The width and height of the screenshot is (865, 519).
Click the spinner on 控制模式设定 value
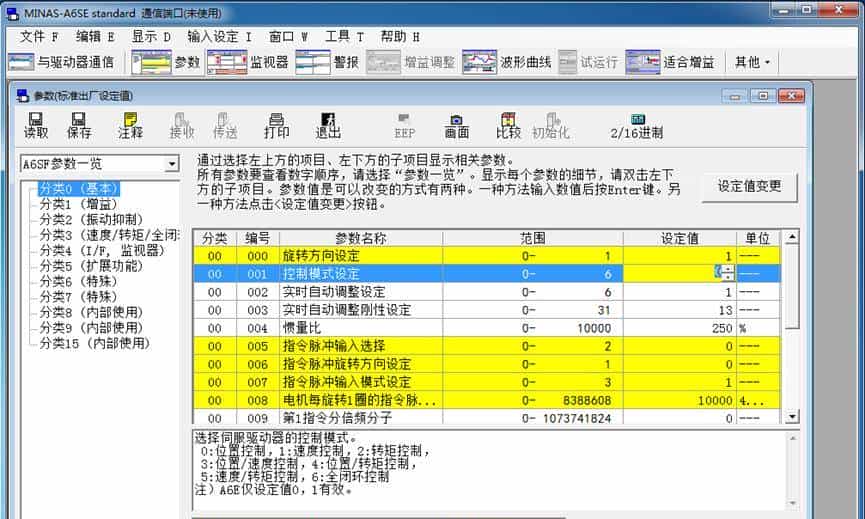point(729,273)
